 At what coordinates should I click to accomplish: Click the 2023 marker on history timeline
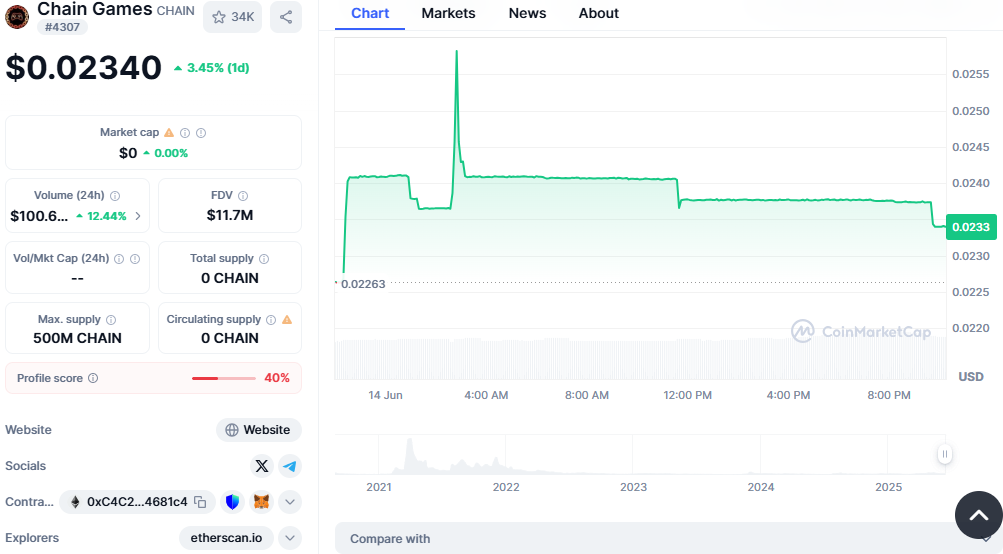click(633, 487)
